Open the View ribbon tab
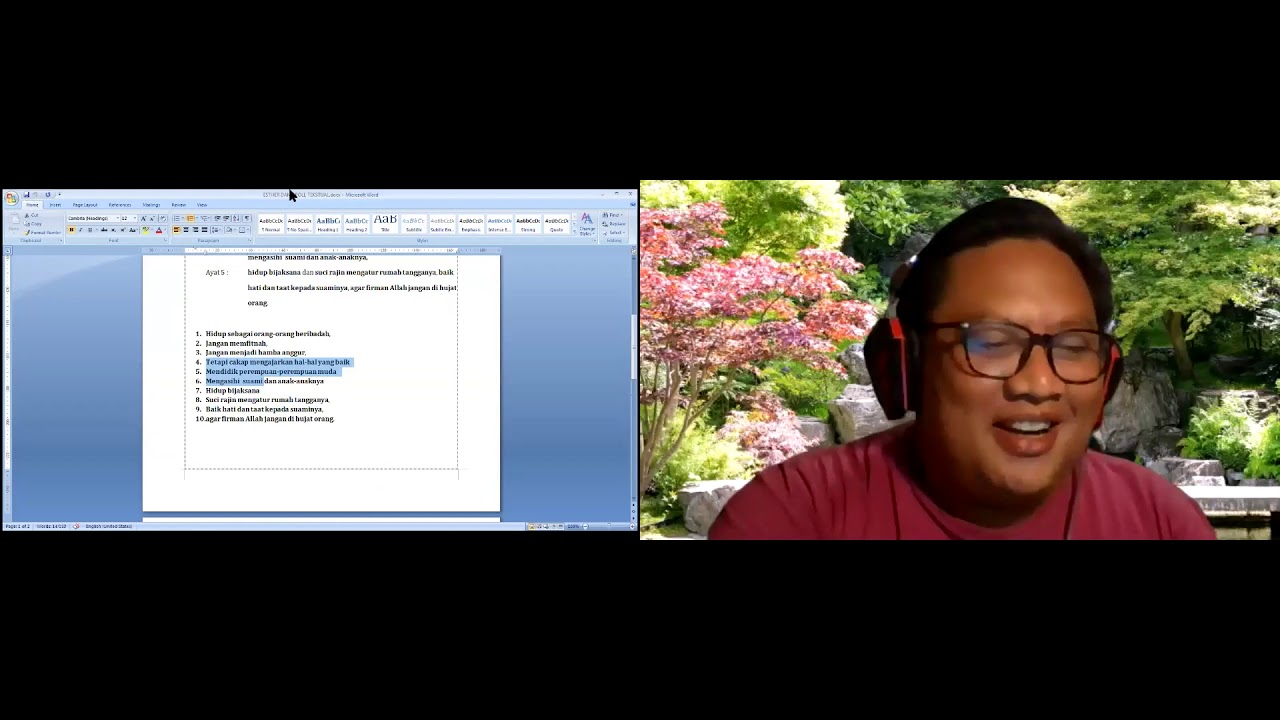The width and height of the screenshot is (1280, 720). click(x=202, y=205)
